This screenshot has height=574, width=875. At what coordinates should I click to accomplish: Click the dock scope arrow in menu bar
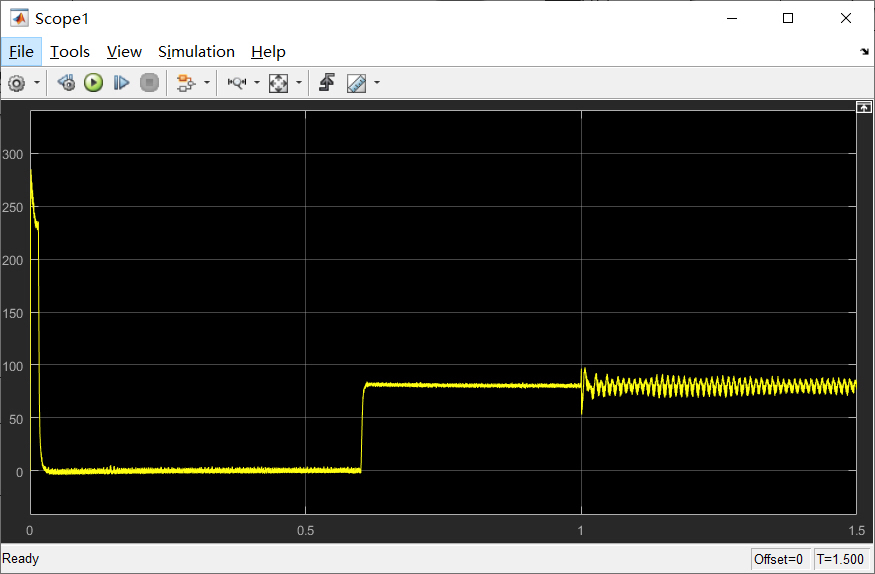[864, 51]
